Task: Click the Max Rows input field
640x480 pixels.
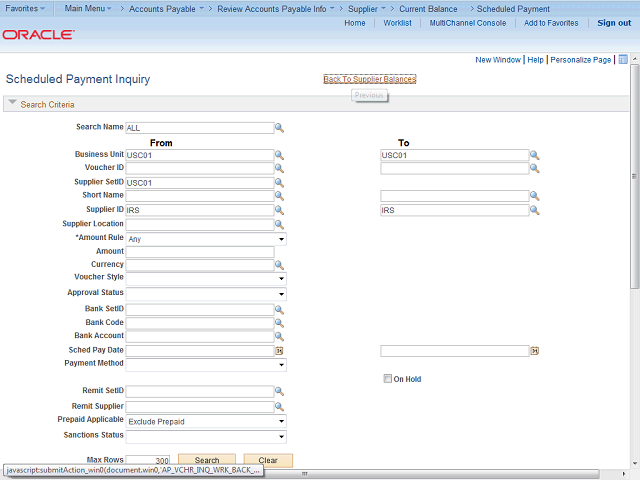Action: click(x=147, y=460)
